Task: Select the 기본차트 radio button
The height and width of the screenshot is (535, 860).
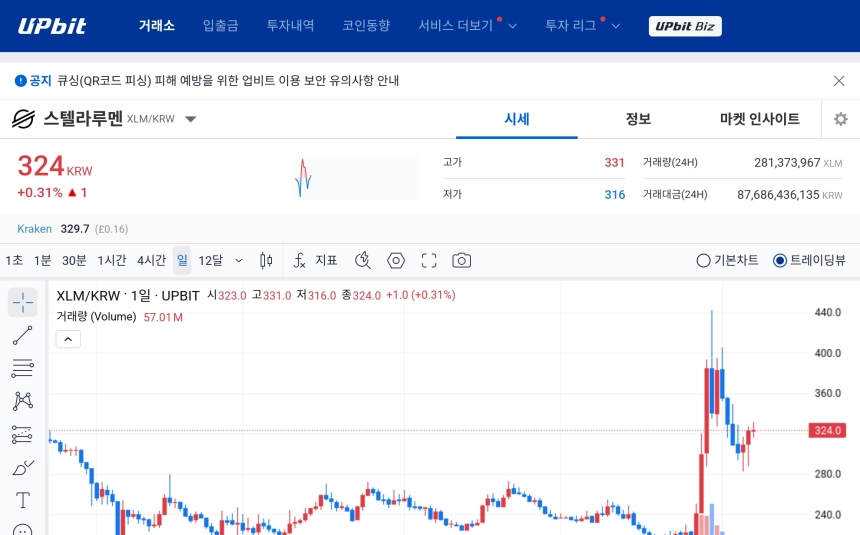Action: [x=703, y=261]
